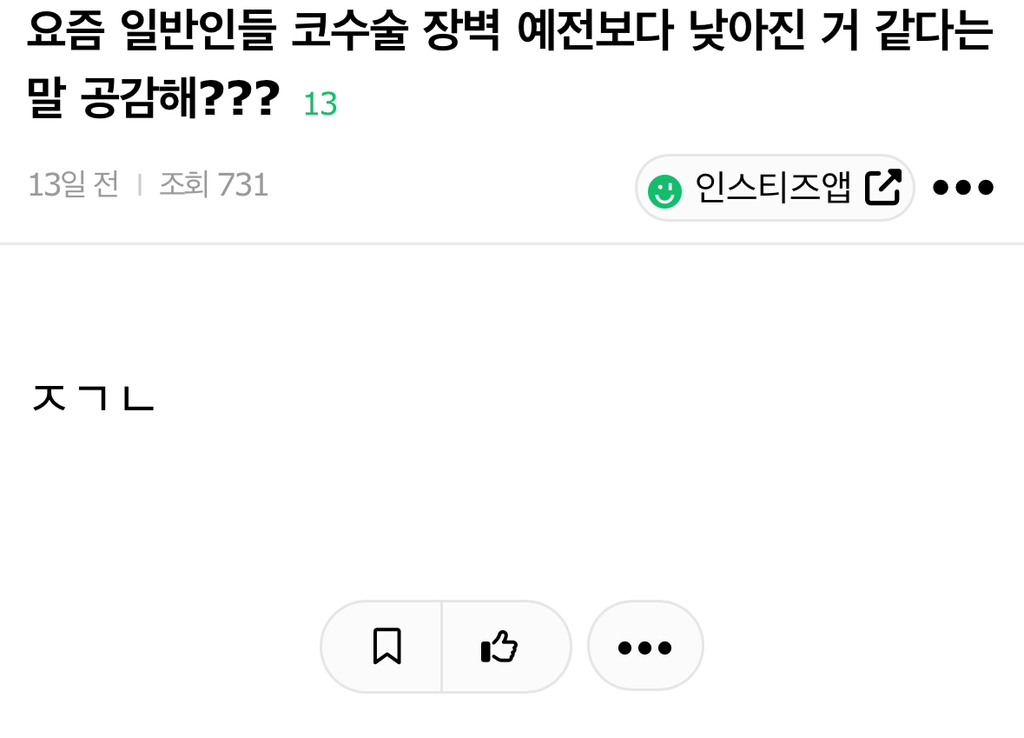
Task: Bookmark the post using the bookmark ribbon icon
Action: (387, 646)
